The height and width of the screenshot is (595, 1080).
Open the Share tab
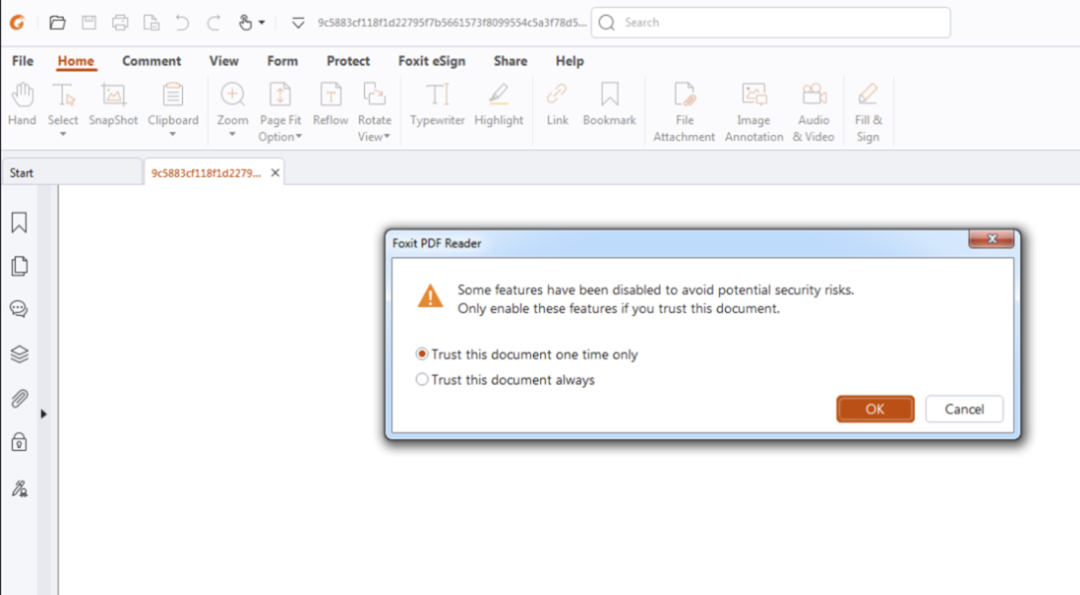tap(510, 61)
